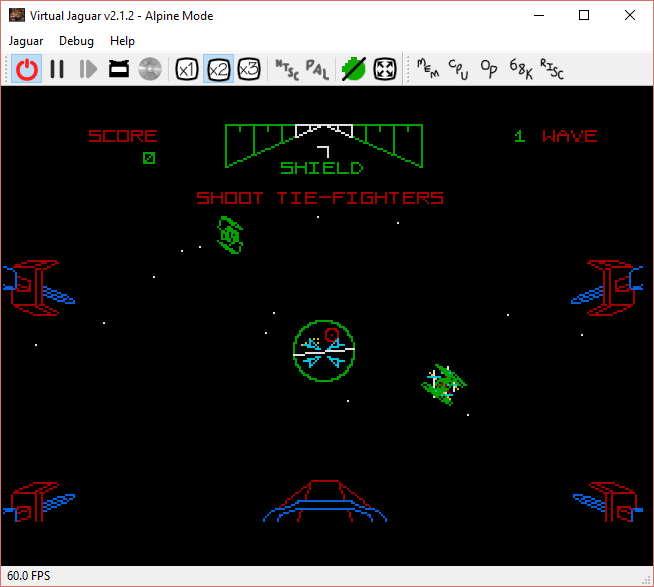Select PAL video mode
This screenshot has width=654, height=587.
pos(316,69)
